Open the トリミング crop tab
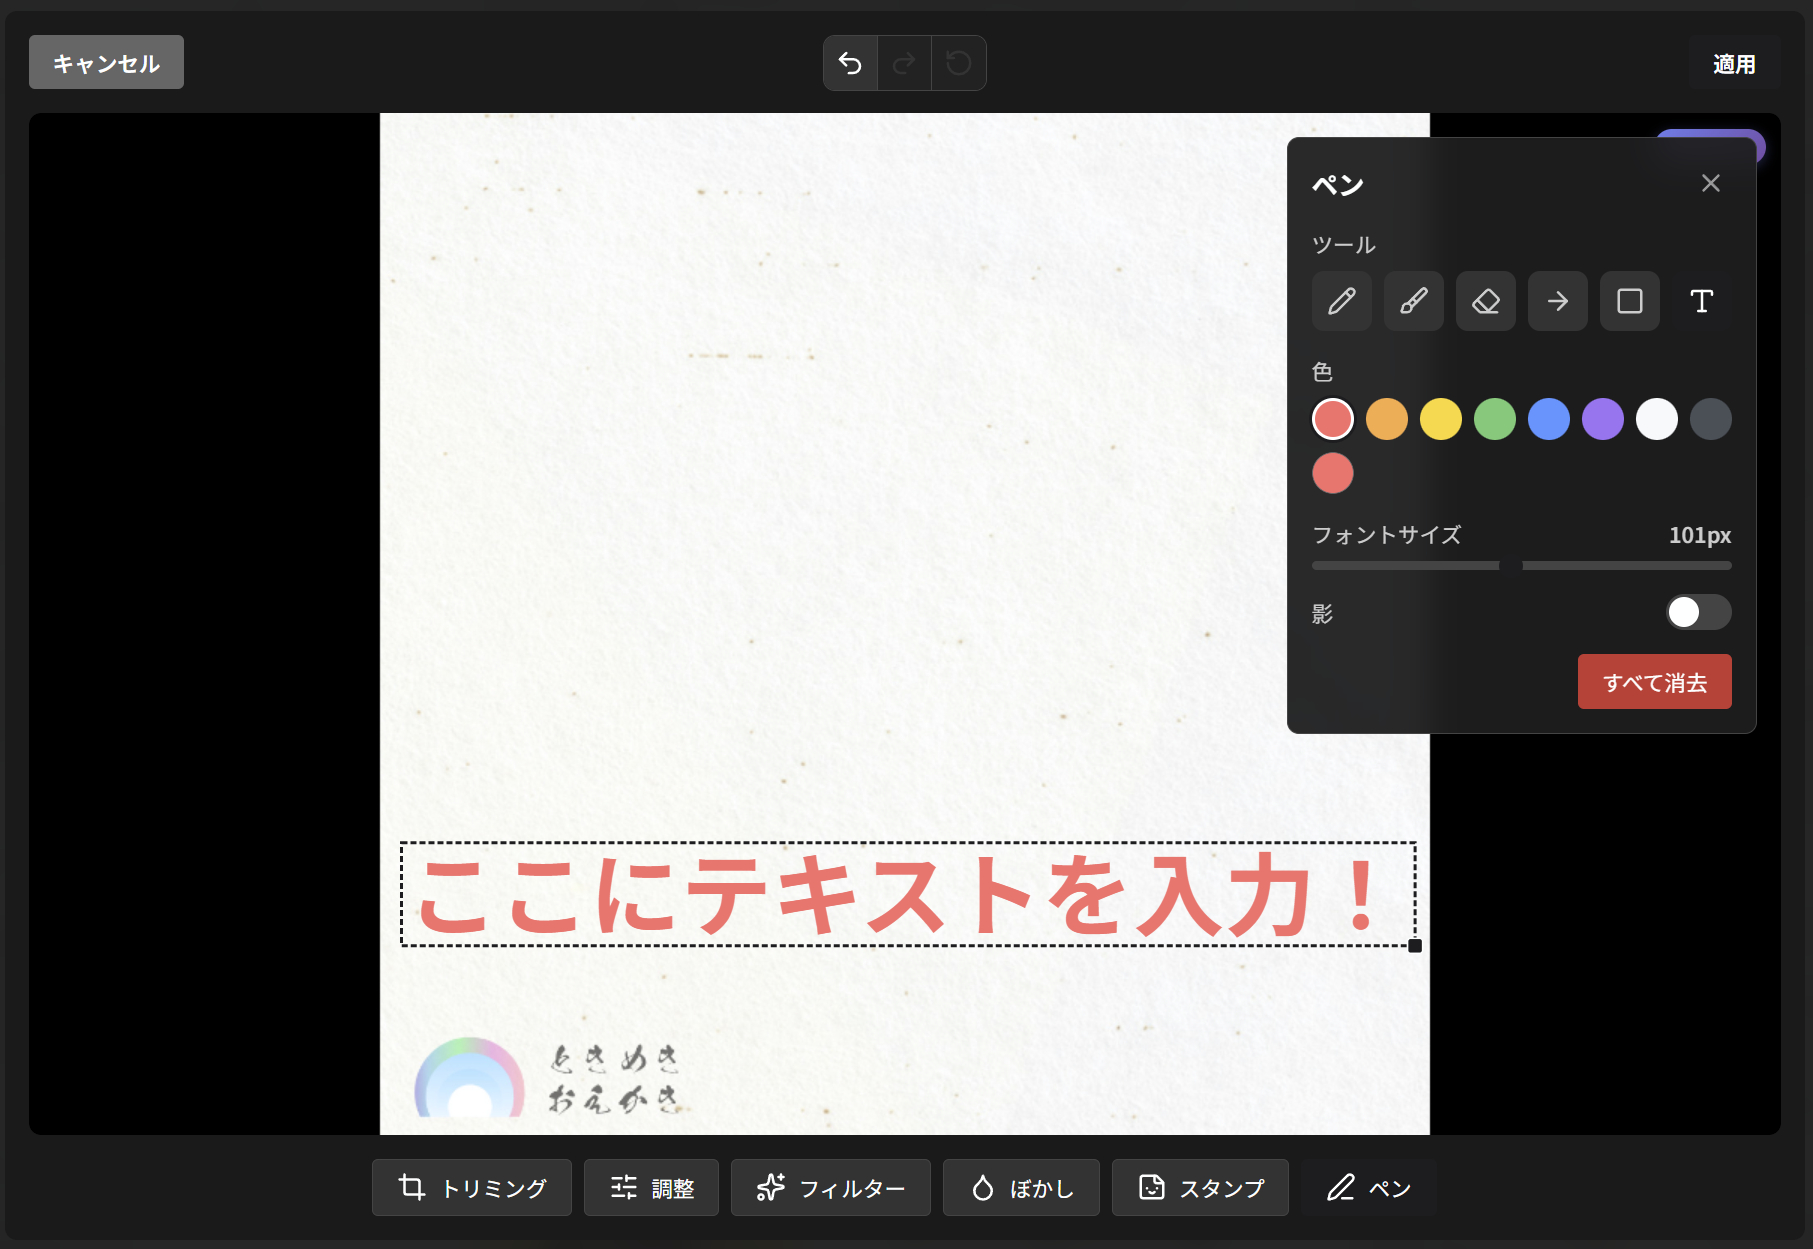Image resolution: width=1813 pixels, height=1249 pixels. (x=472, y=1188)
